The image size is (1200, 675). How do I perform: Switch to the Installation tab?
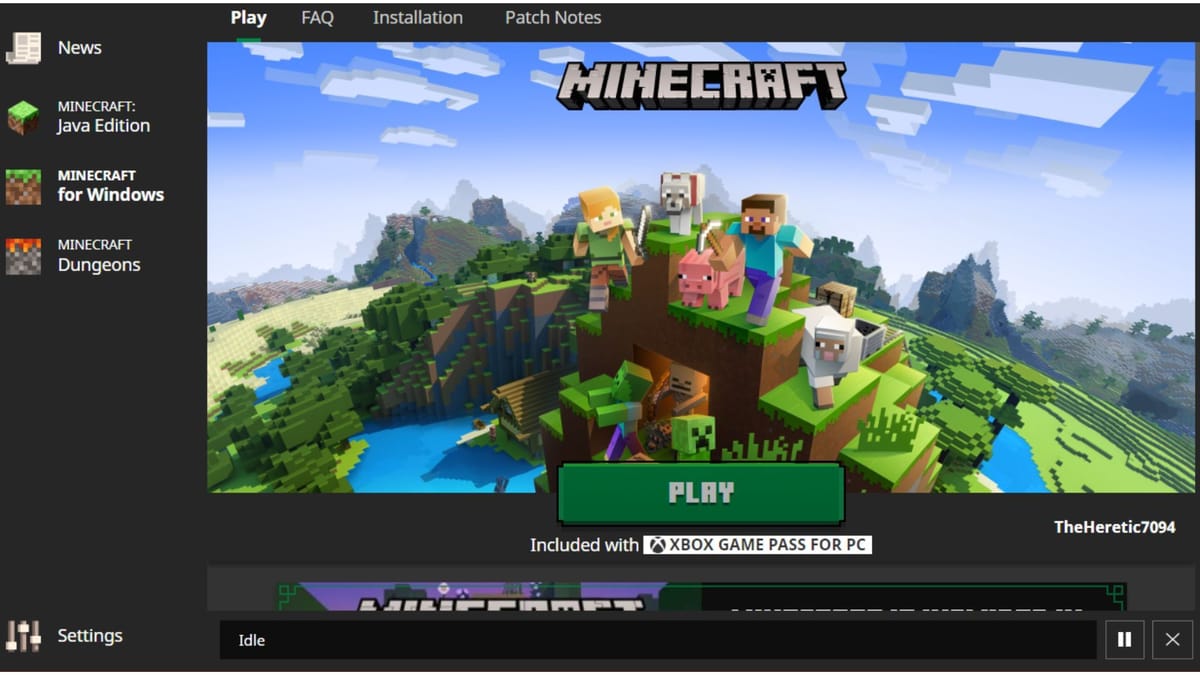coord(417,17)
